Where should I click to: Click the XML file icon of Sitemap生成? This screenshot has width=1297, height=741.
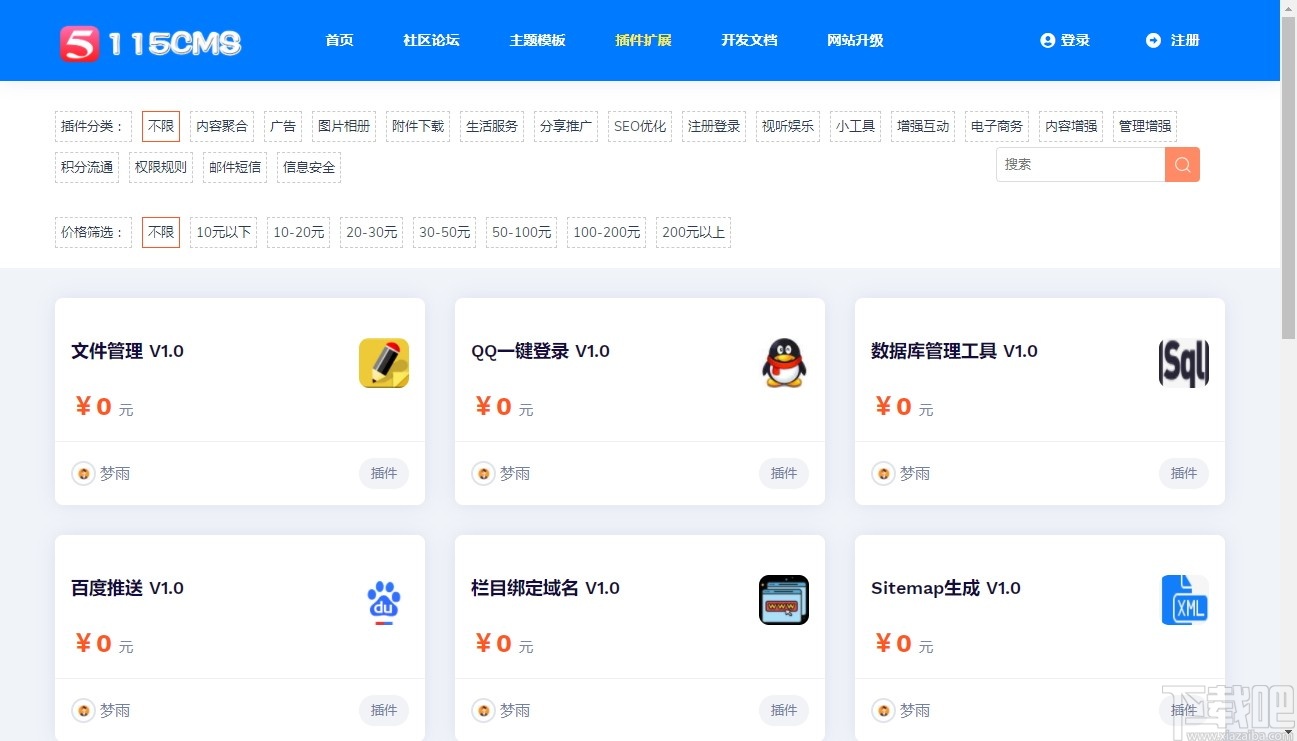point(1184,600)
